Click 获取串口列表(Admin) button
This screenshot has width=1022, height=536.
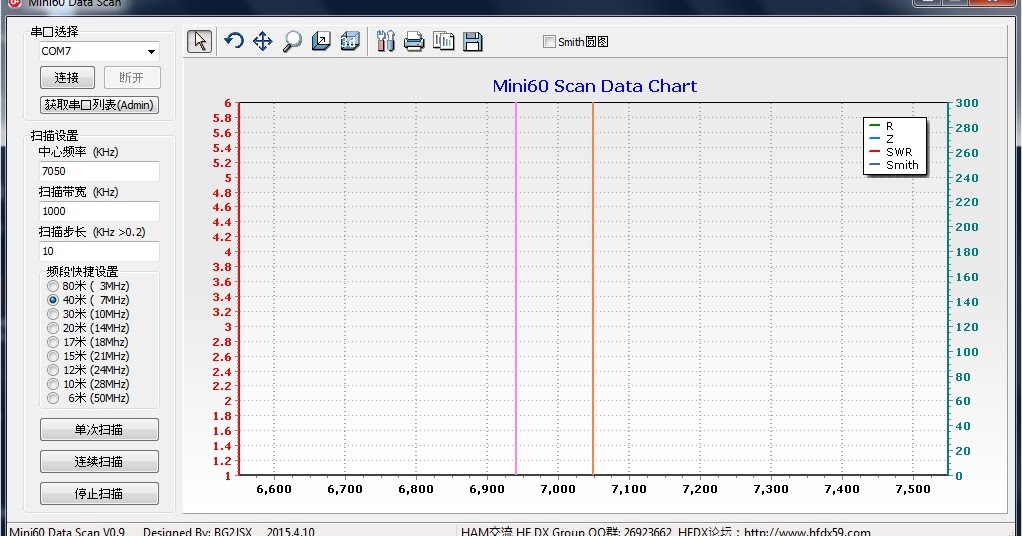tap(99, 105)
